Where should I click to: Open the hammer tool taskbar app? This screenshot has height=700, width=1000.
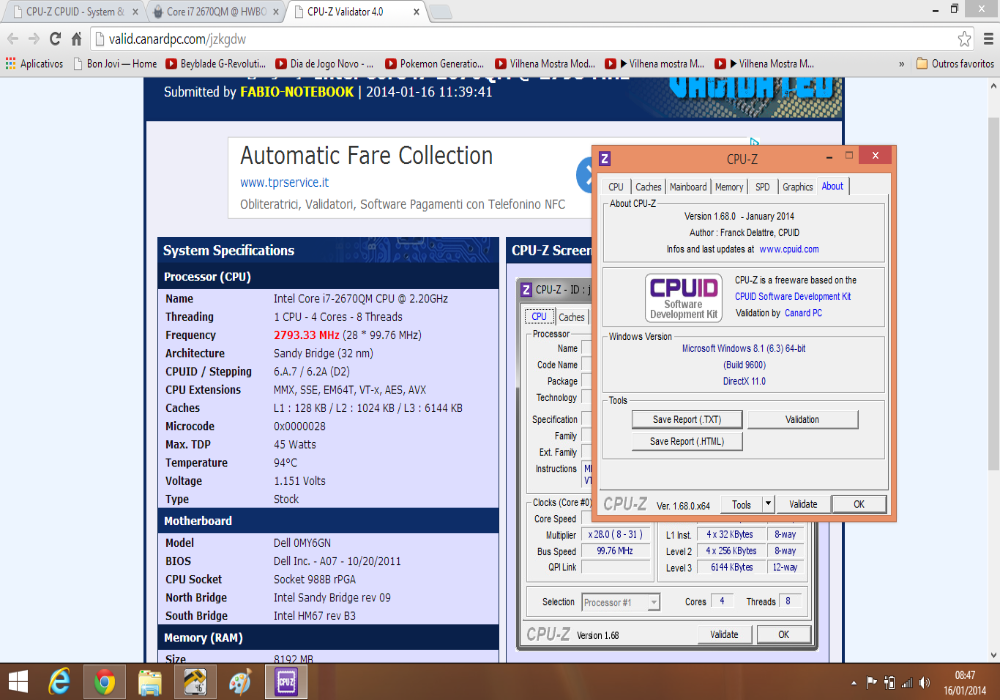[x=195, y=682]
